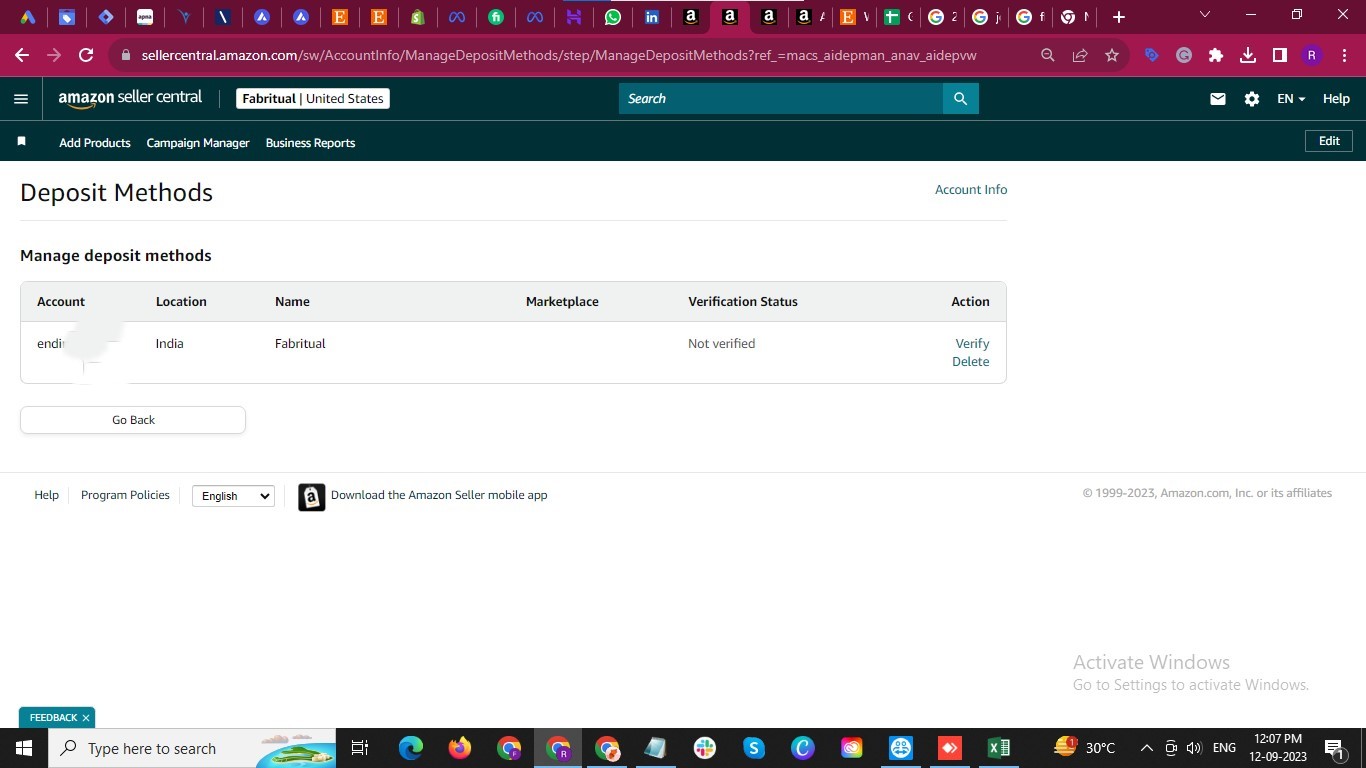1366x768 pixels.
Task: Click the Marketplace column header
Action: 562,301
